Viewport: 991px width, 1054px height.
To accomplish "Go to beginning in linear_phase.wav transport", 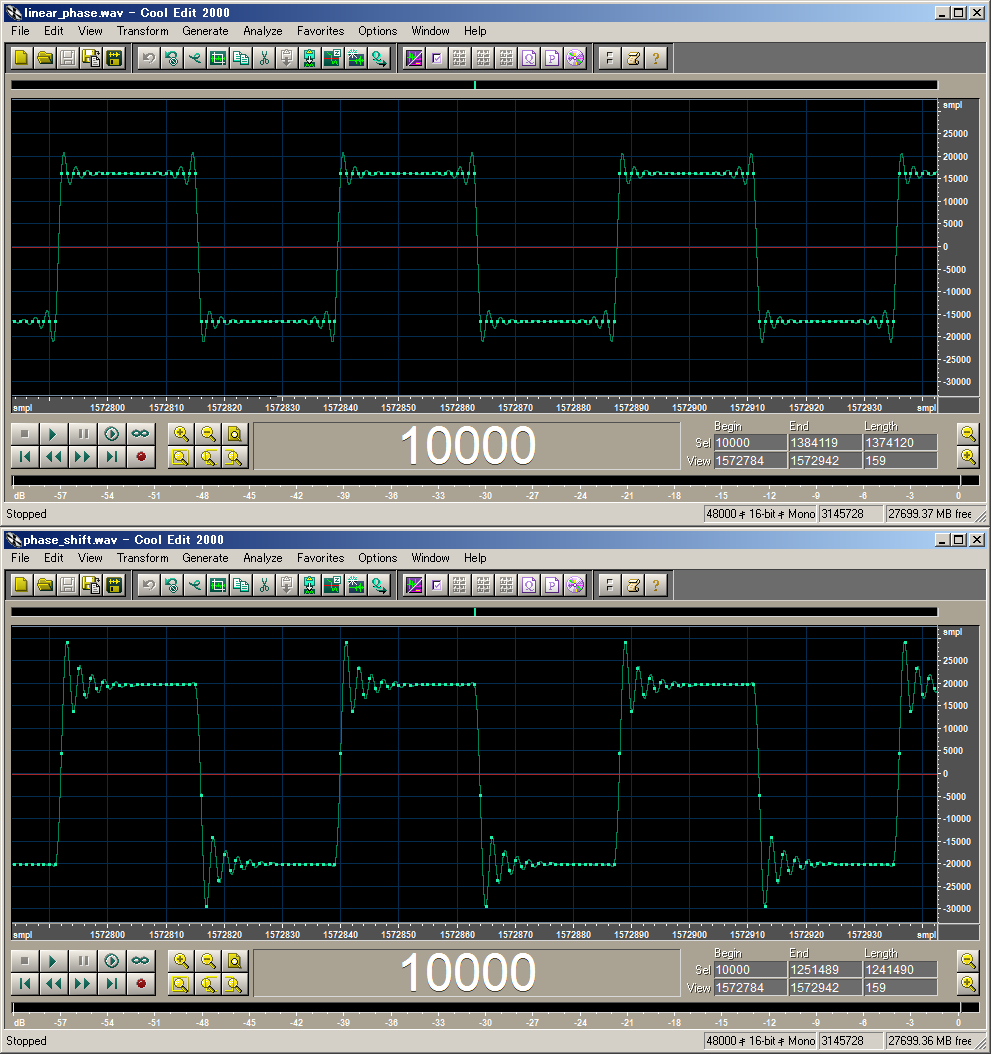I will point(25,457).
